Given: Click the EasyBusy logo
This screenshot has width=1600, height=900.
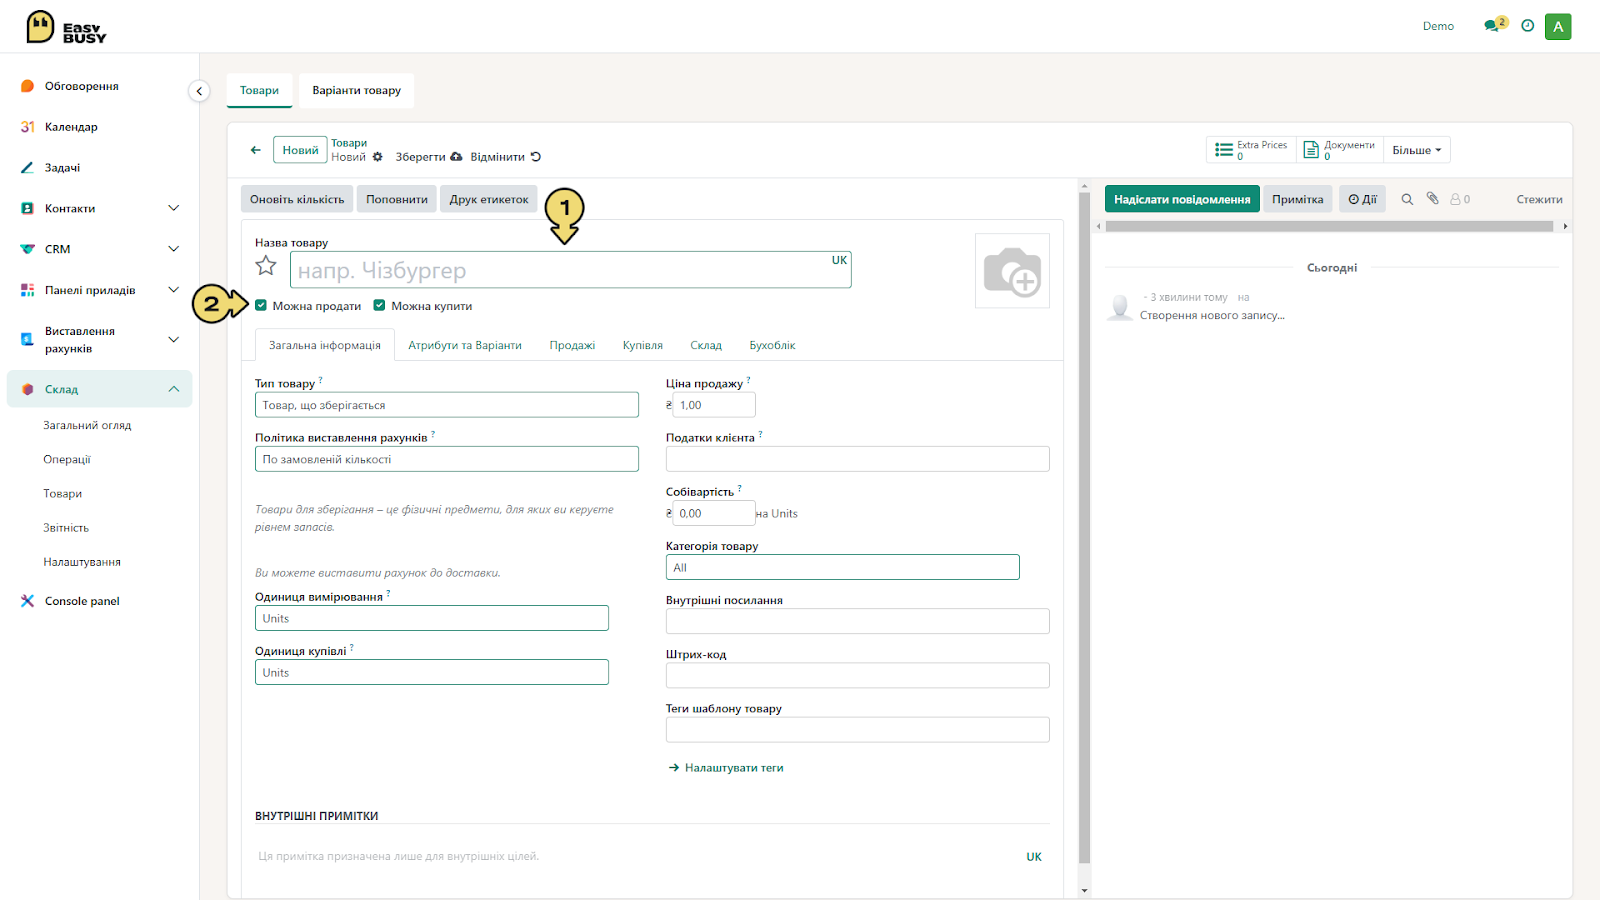Looking at the screenshot, I should pos(66,27).
